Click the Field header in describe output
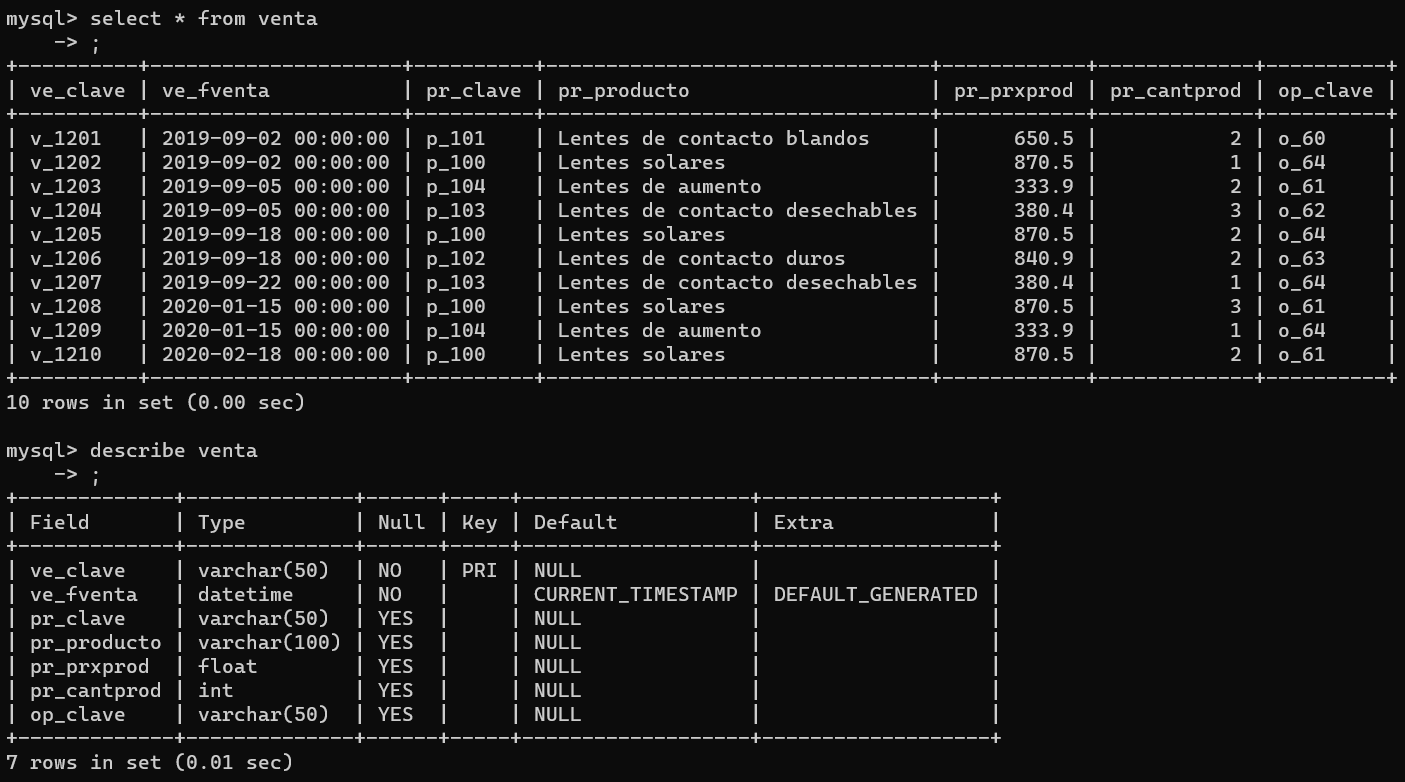1405x782 pixels. 60,523
